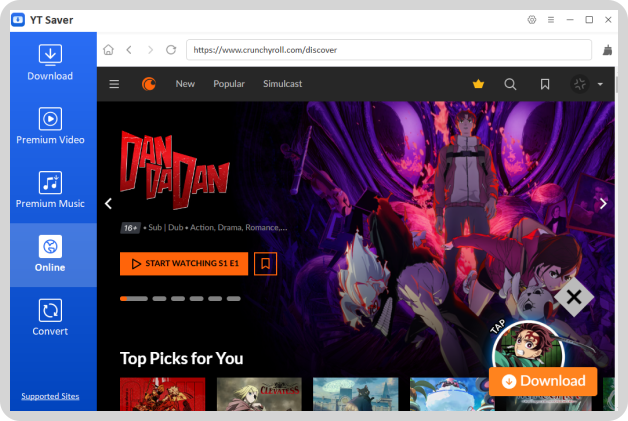Image resolution: width=628 pixels, height=421 pixels.
Task: Select the fifth carousel indicator
Action: [x=215, y=298]
